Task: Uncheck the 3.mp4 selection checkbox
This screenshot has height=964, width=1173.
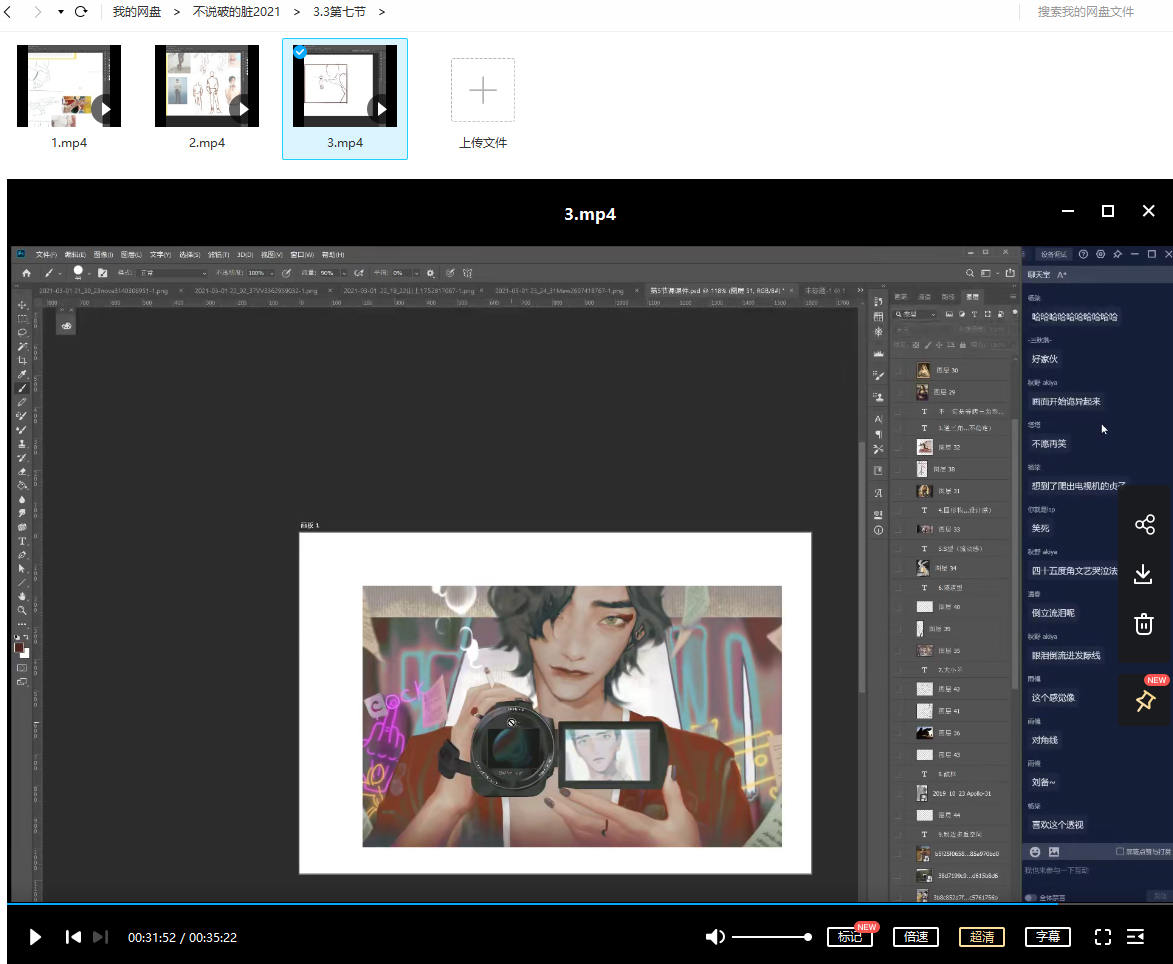Action: tap(300, 52)
